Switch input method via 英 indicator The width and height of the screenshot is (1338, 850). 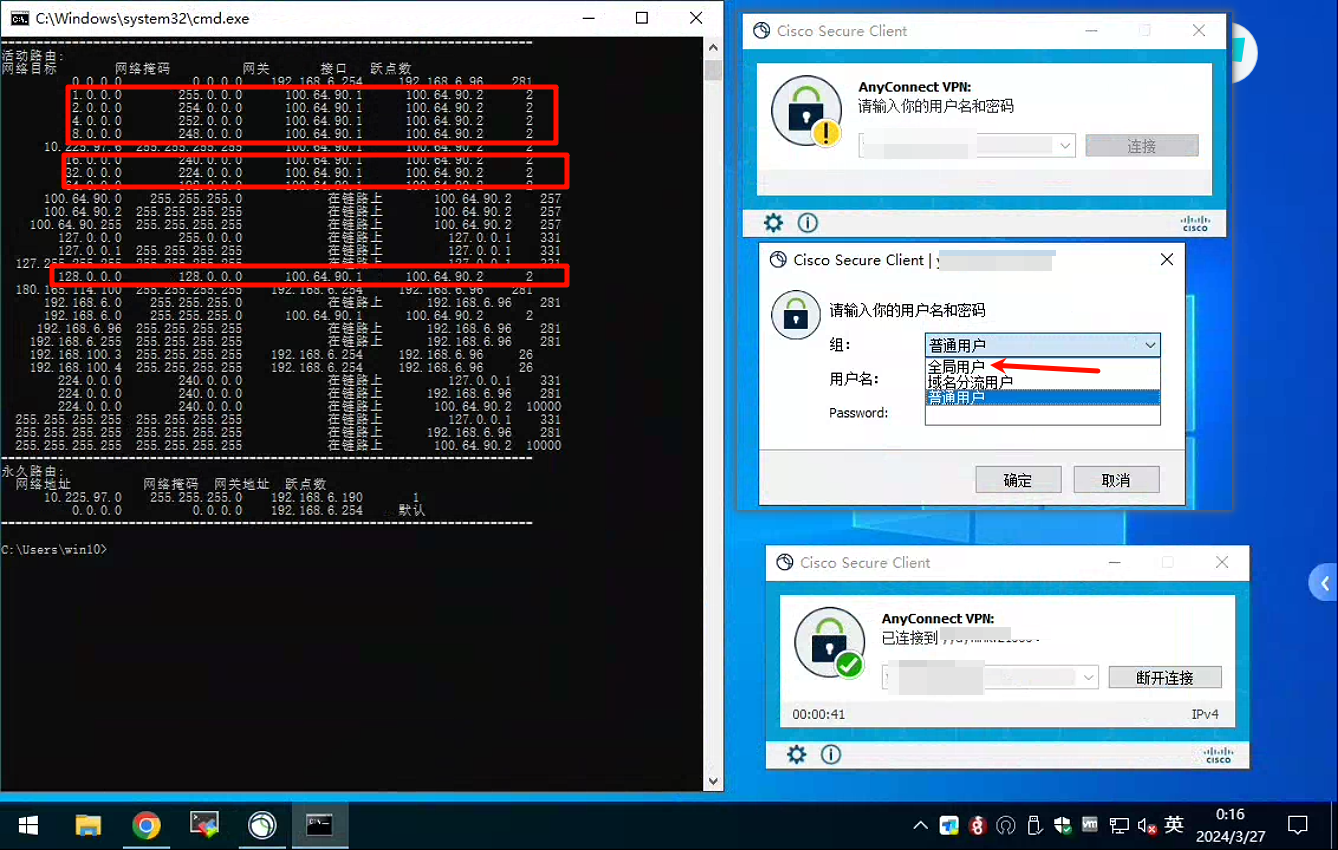click(x=1174, y=825)
